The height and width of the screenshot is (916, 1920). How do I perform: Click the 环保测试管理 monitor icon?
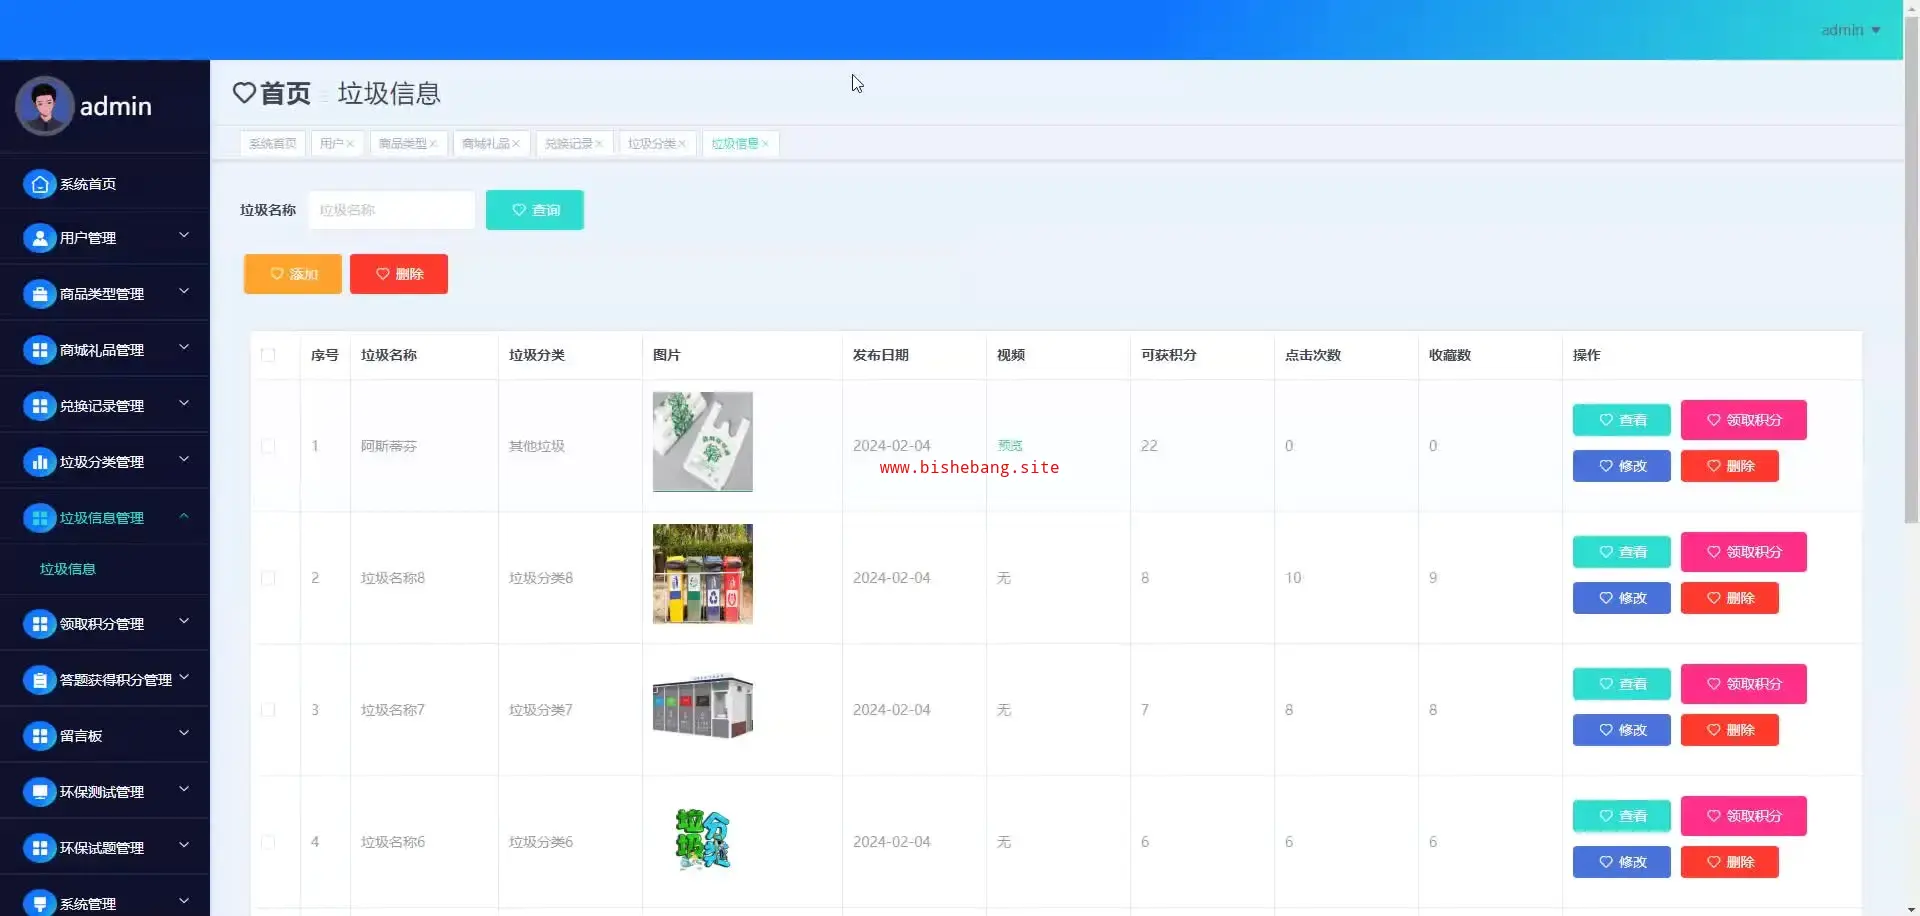tap(39, 792)
